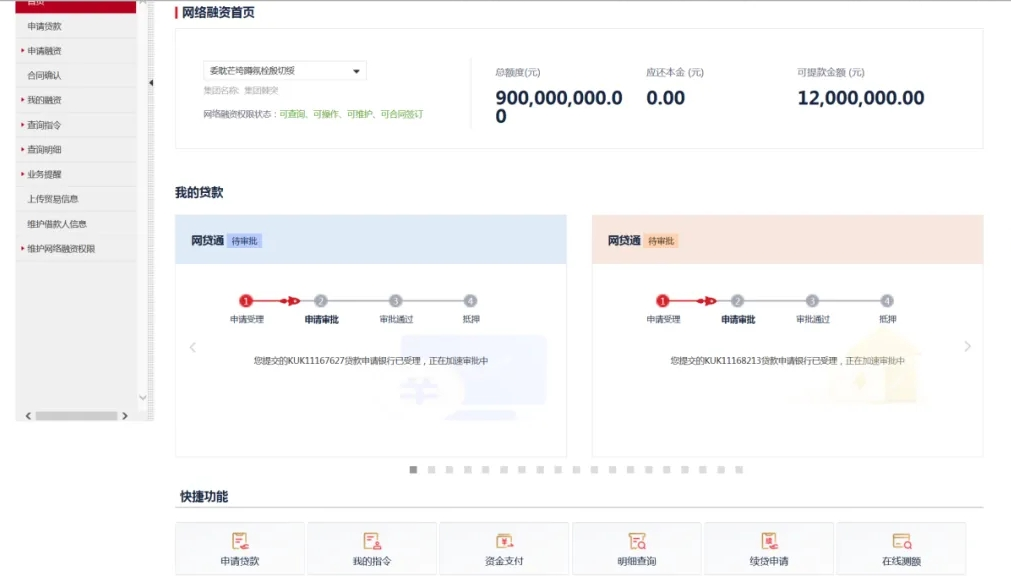
Task: Click the KUK11167627 loan application message
Action: tap(371, 361)
